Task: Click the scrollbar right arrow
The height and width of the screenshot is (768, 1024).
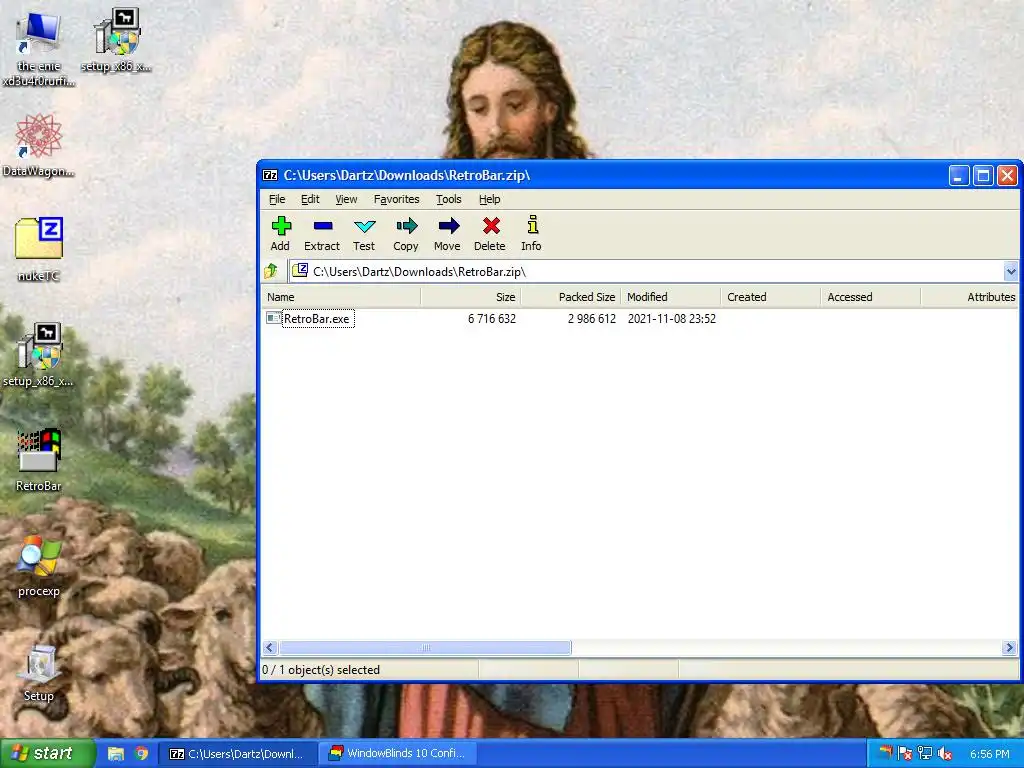Action: pos(1009,648)
